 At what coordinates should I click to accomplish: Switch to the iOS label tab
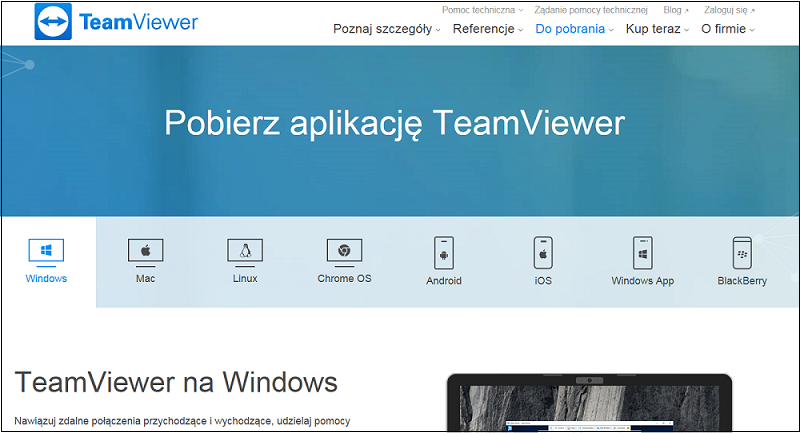[x=543, y=281]
